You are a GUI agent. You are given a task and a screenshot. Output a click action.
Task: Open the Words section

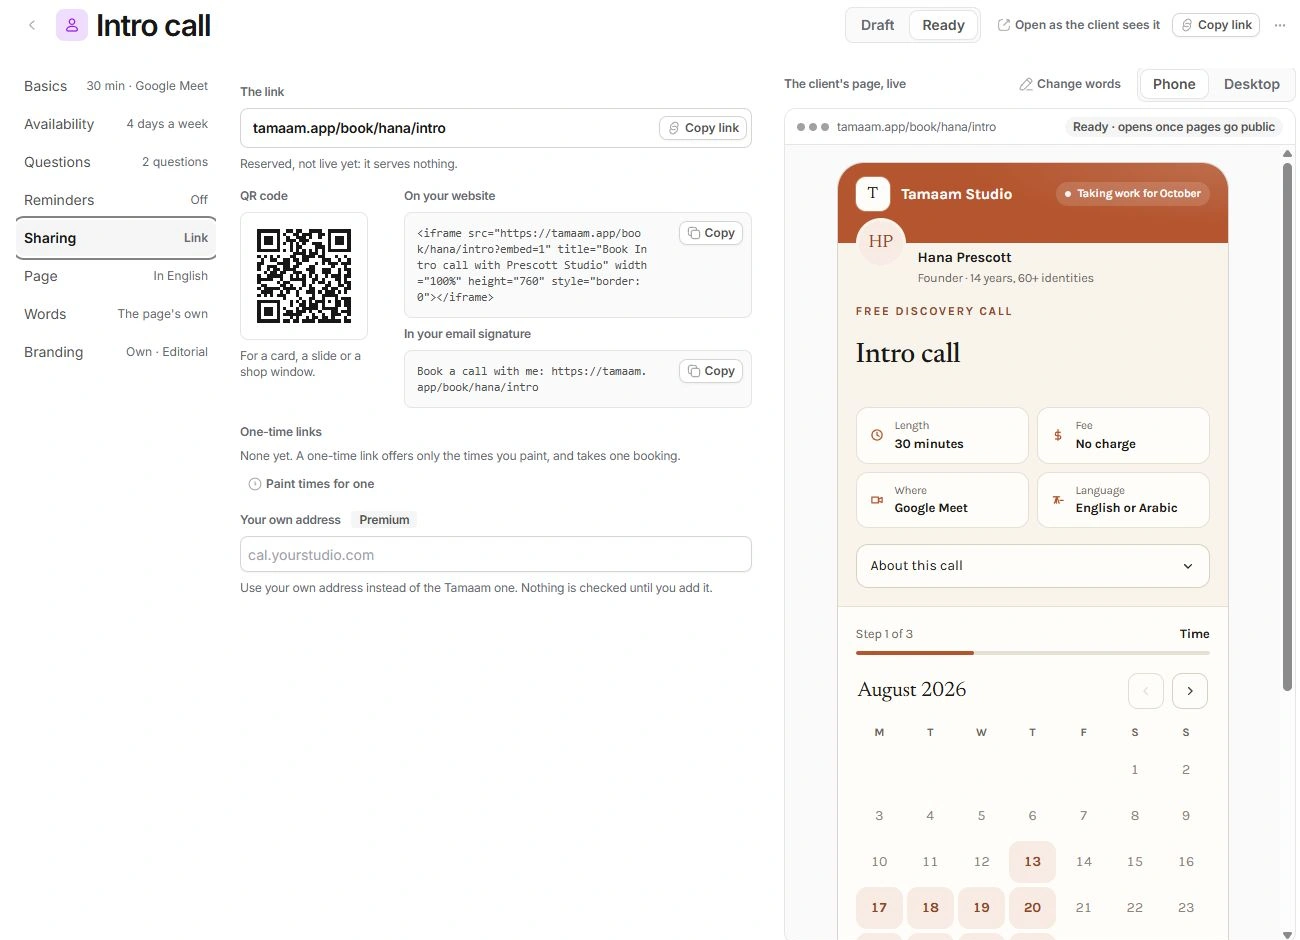tap(116, 314)
